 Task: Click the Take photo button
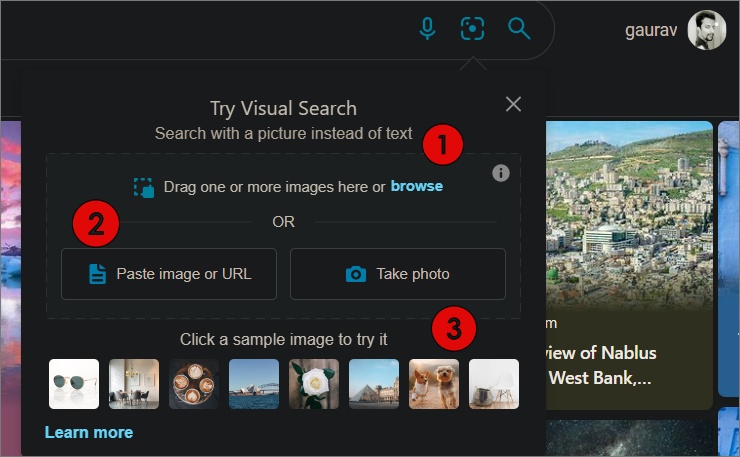click(398, 274)
